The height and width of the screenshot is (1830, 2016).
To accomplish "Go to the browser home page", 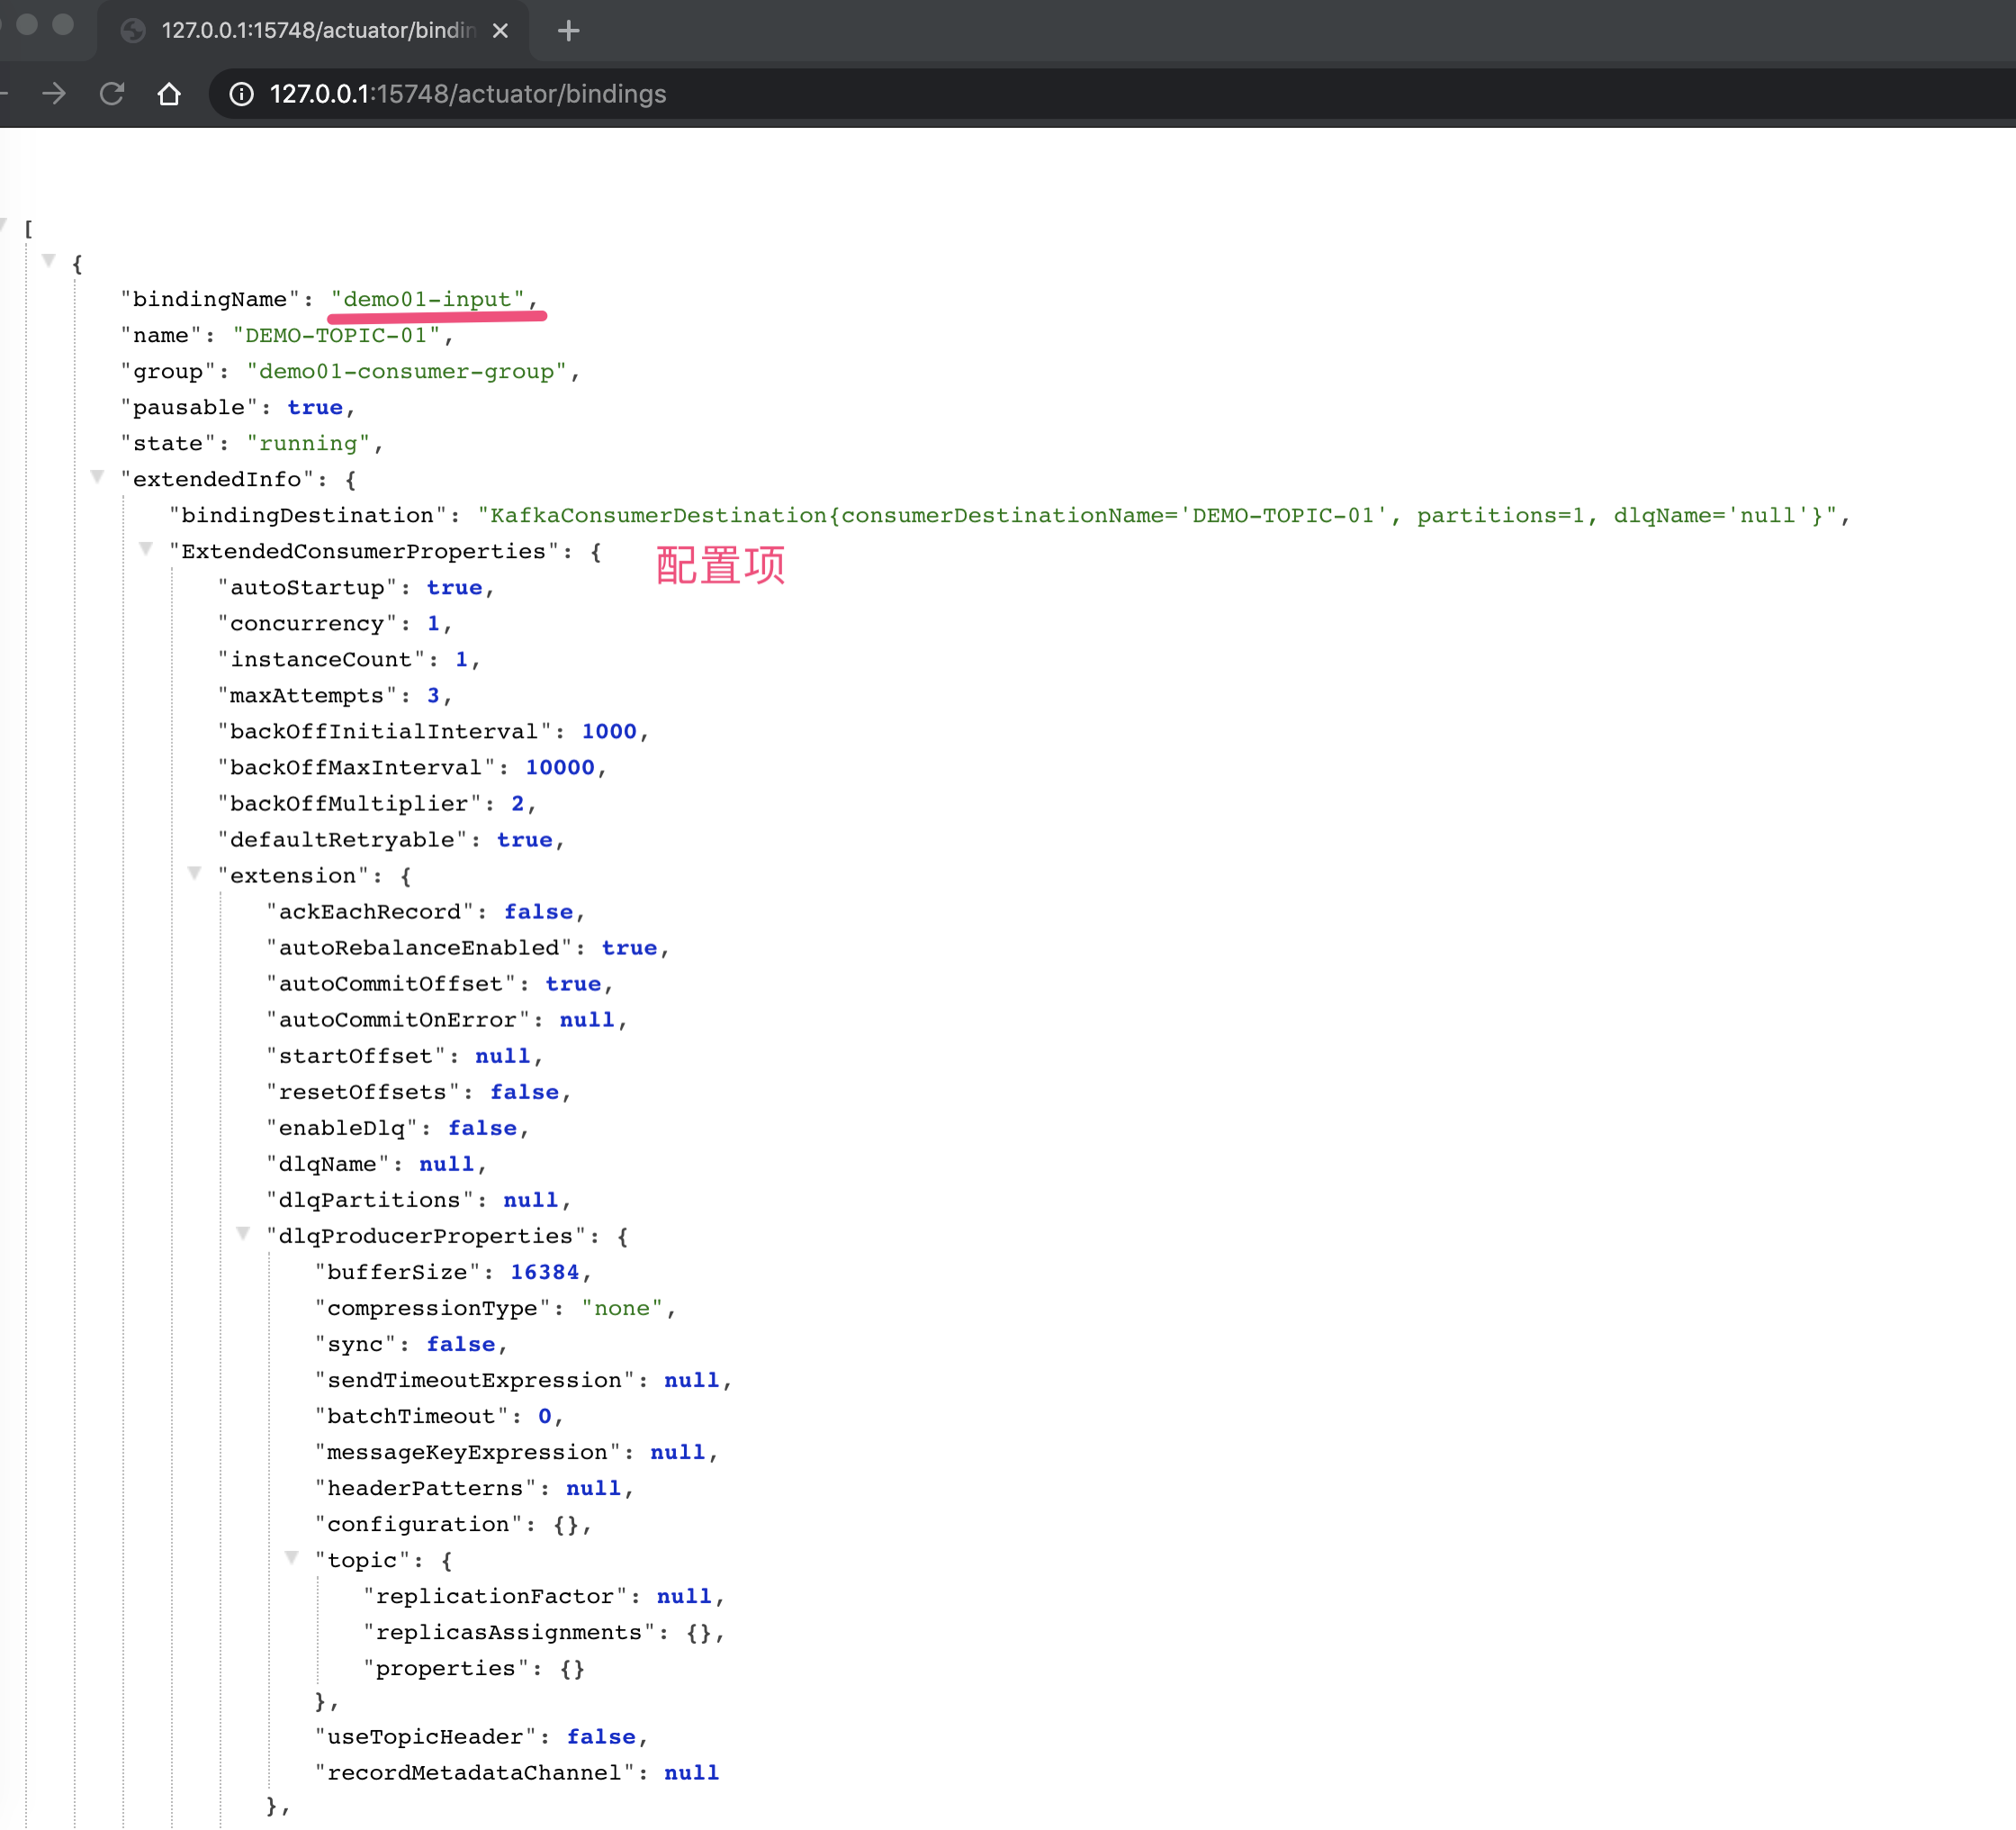I will (x=169, y=94).
